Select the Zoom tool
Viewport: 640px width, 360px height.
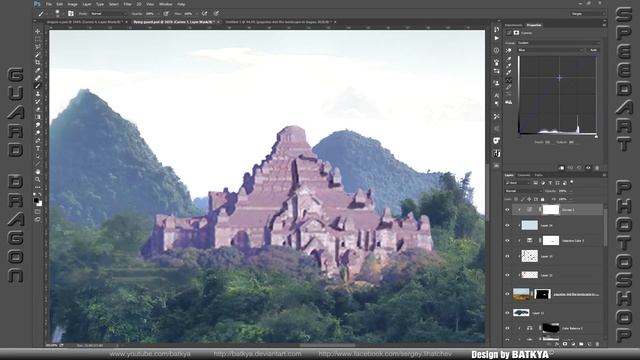point(38,179)
